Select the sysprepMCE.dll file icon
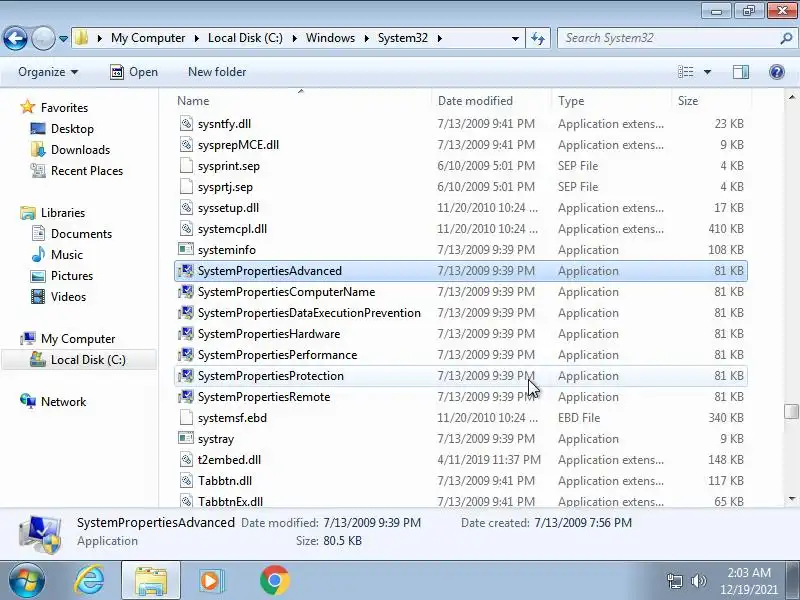Viewport: 800px width, 600px height. click(186, 144)
